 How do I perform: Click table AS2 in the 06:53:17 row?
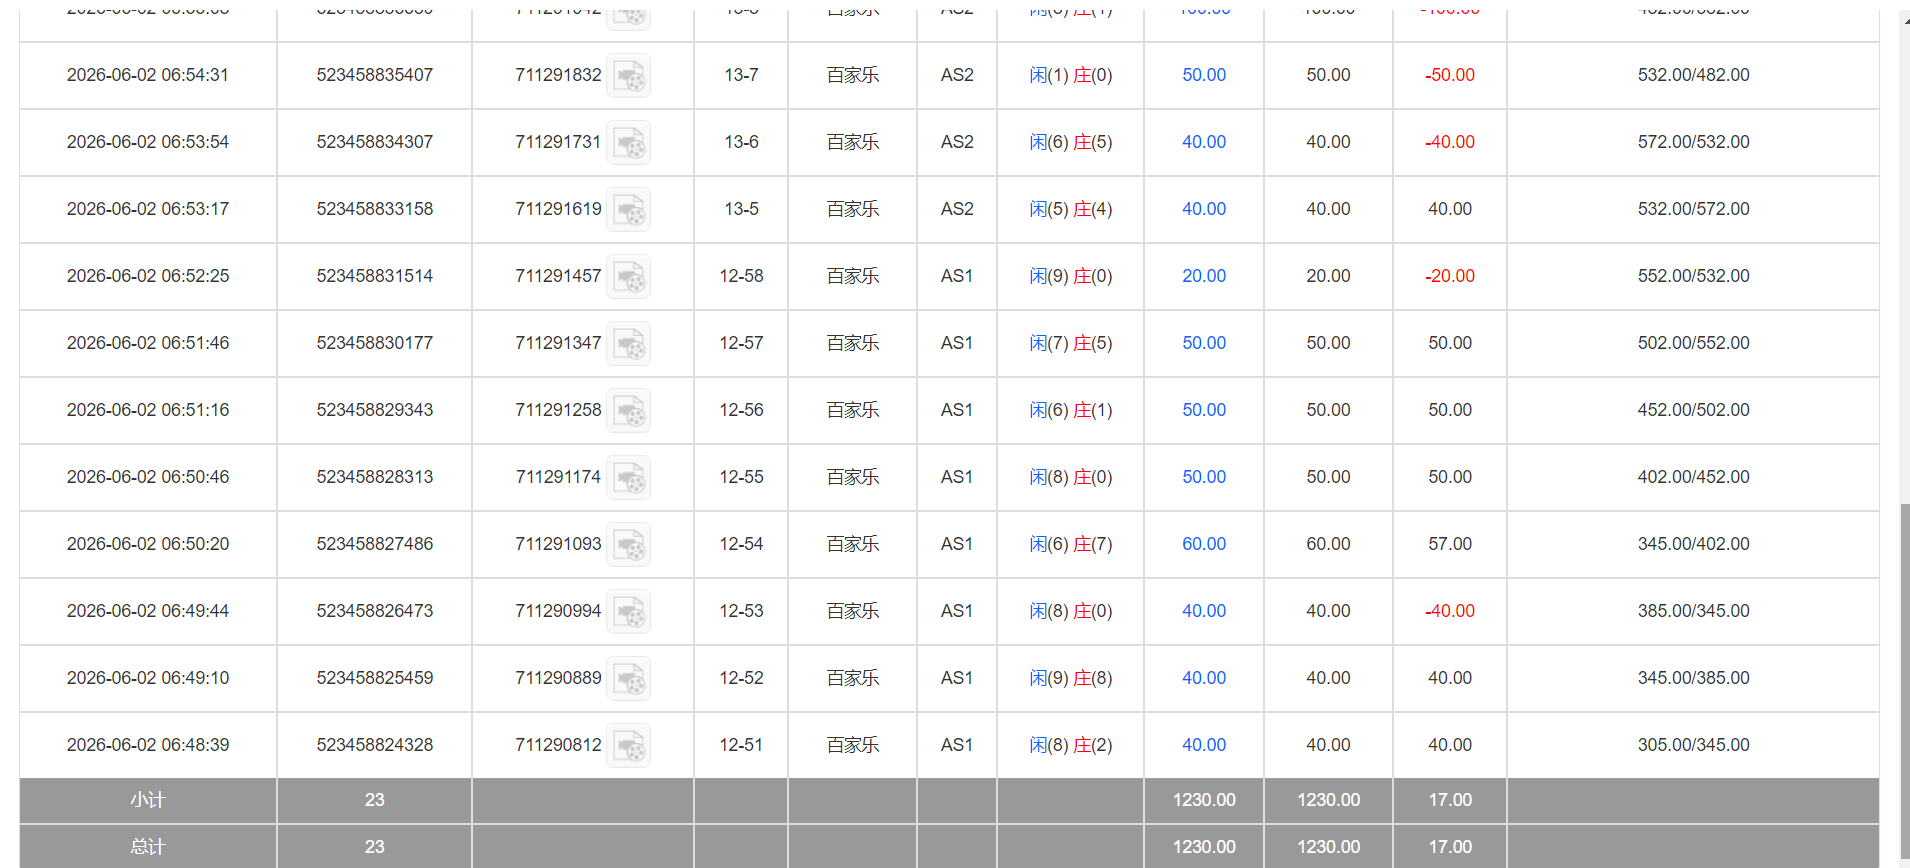pyautogui.click(x=957, y=209)
